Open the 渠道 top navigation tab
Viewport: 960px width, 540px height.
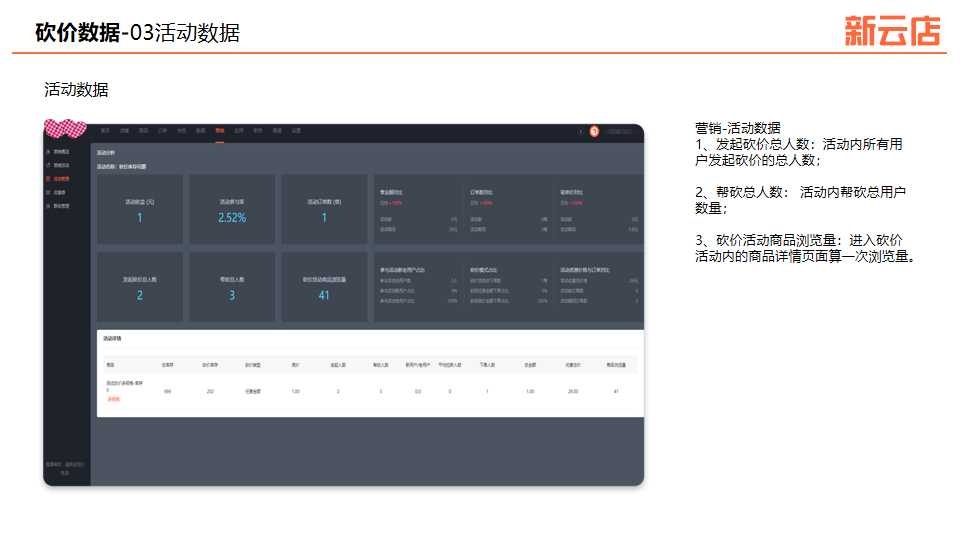(x=277, y=130)
